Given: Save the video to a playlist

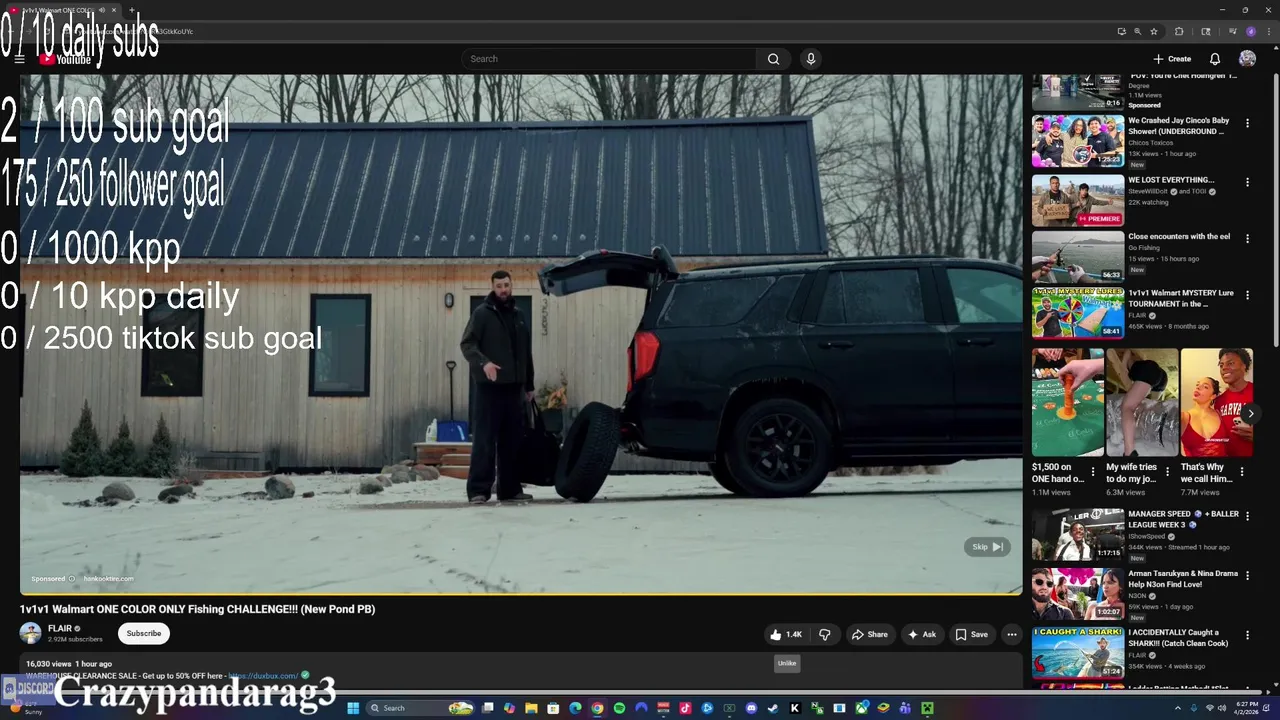Looking at the screenshot, I should pos(971,634).
